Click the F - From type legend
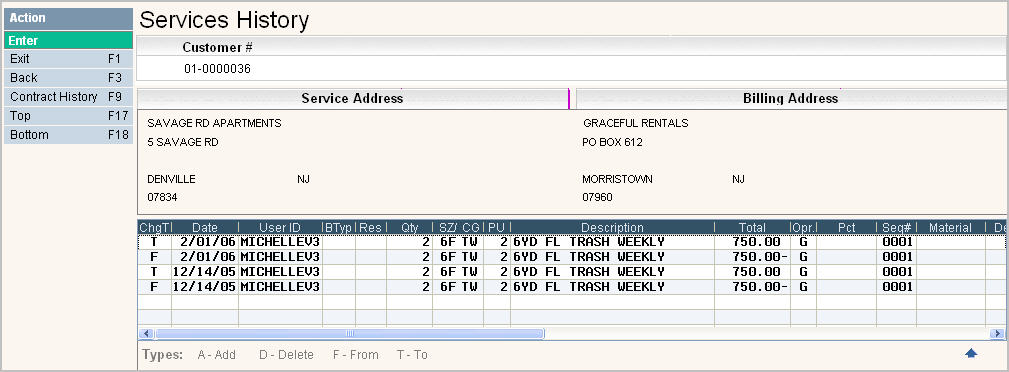Viewport: 1009px width, 372px height. 355,355
